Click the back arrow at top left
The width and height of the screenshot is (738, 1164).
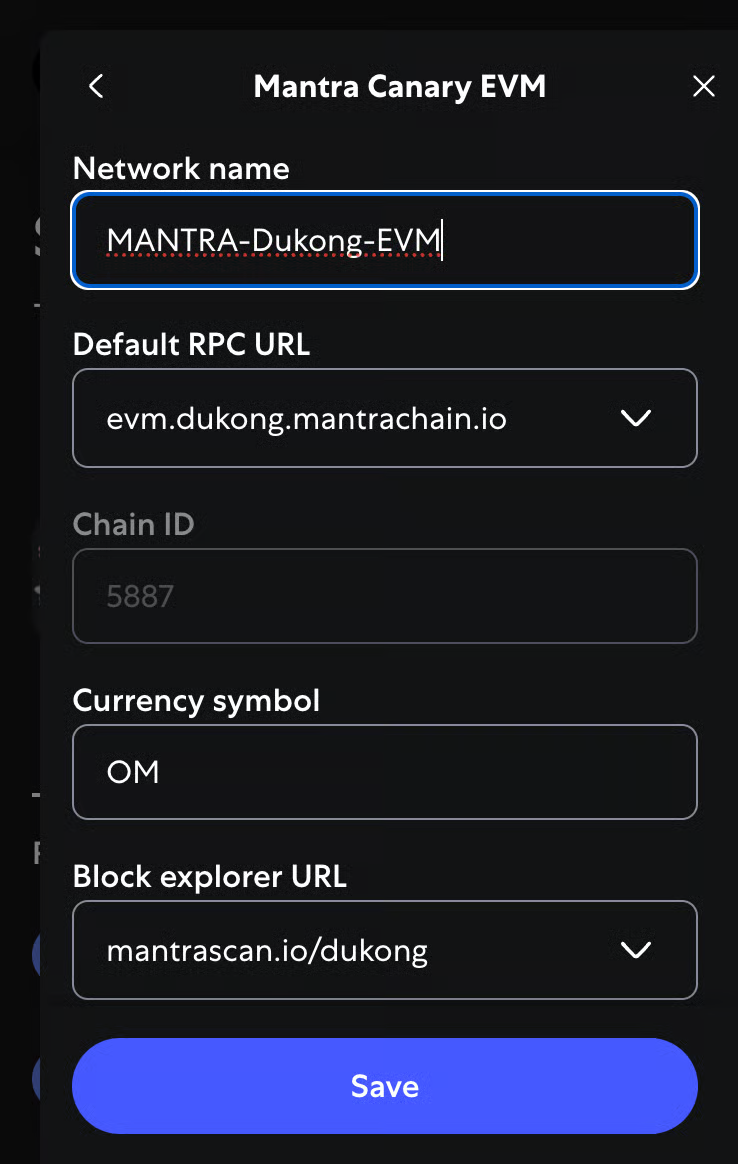tap(95, 86)
